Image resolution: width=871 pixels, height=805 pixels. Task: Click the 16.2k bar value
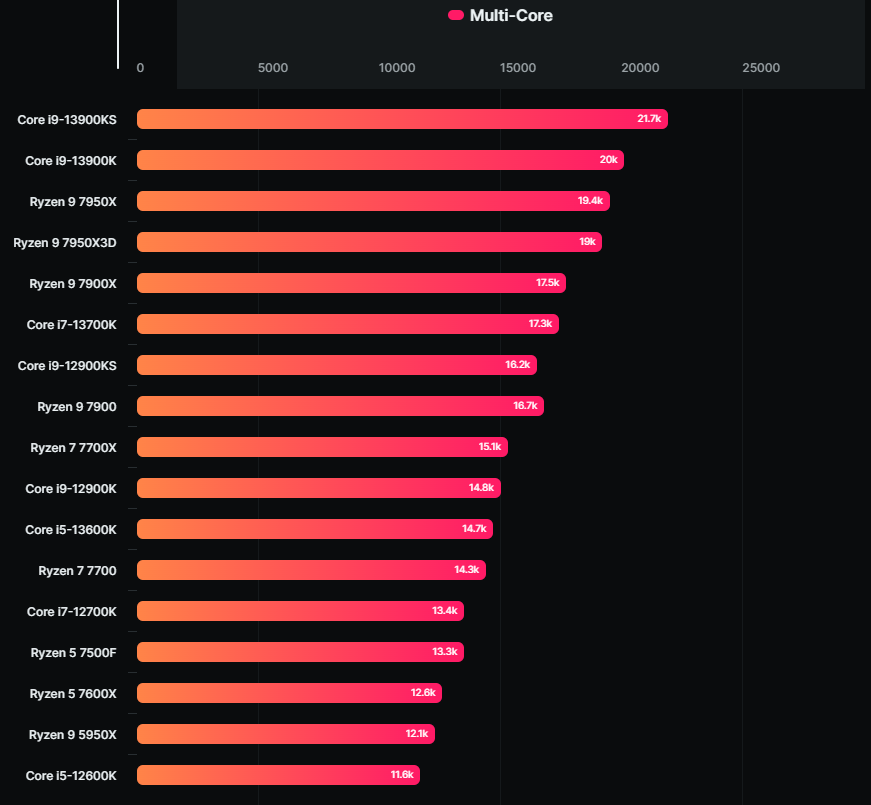517,365
